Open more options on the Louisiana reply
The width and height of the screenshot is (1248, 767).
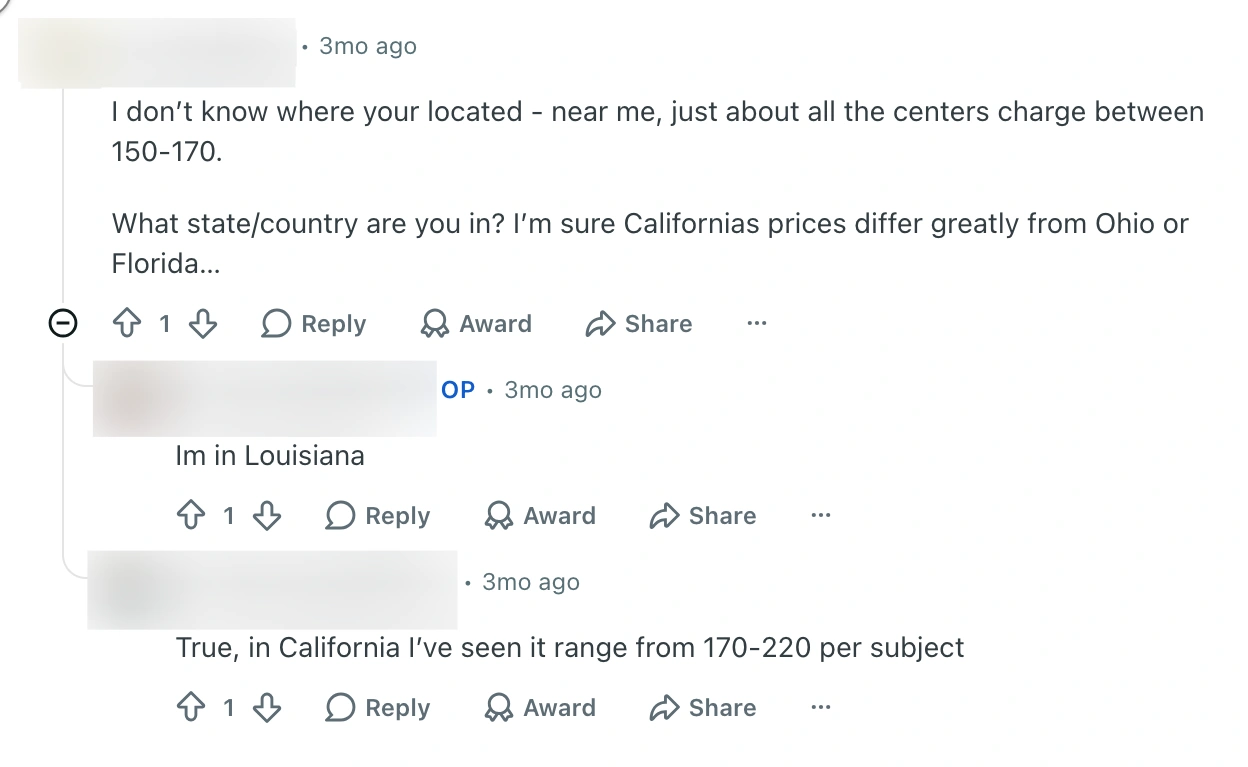(x=821, y=515)
